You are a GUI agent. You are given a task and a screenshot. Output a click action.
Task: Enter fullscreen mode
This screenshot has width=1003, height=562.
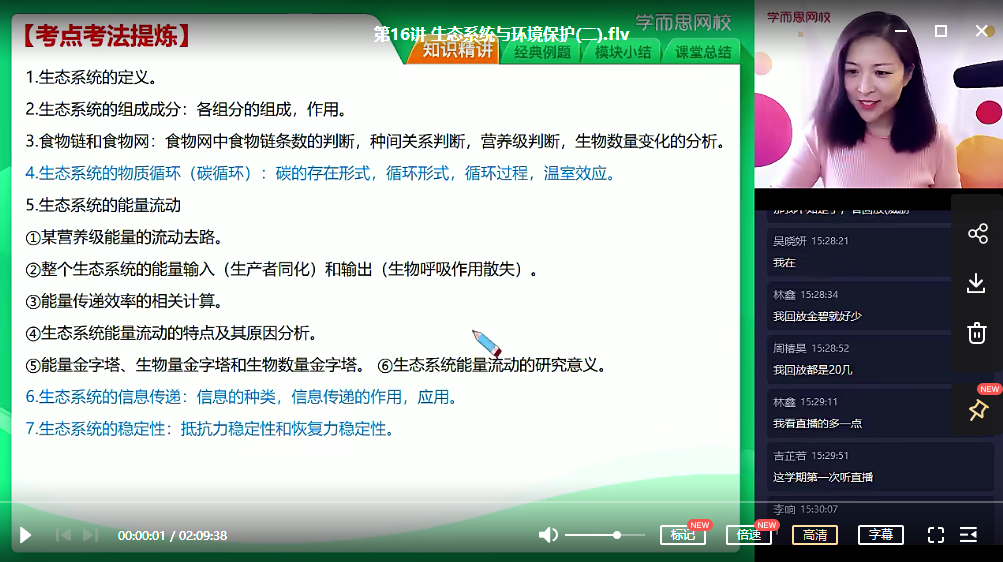click(x=935, y=535)
